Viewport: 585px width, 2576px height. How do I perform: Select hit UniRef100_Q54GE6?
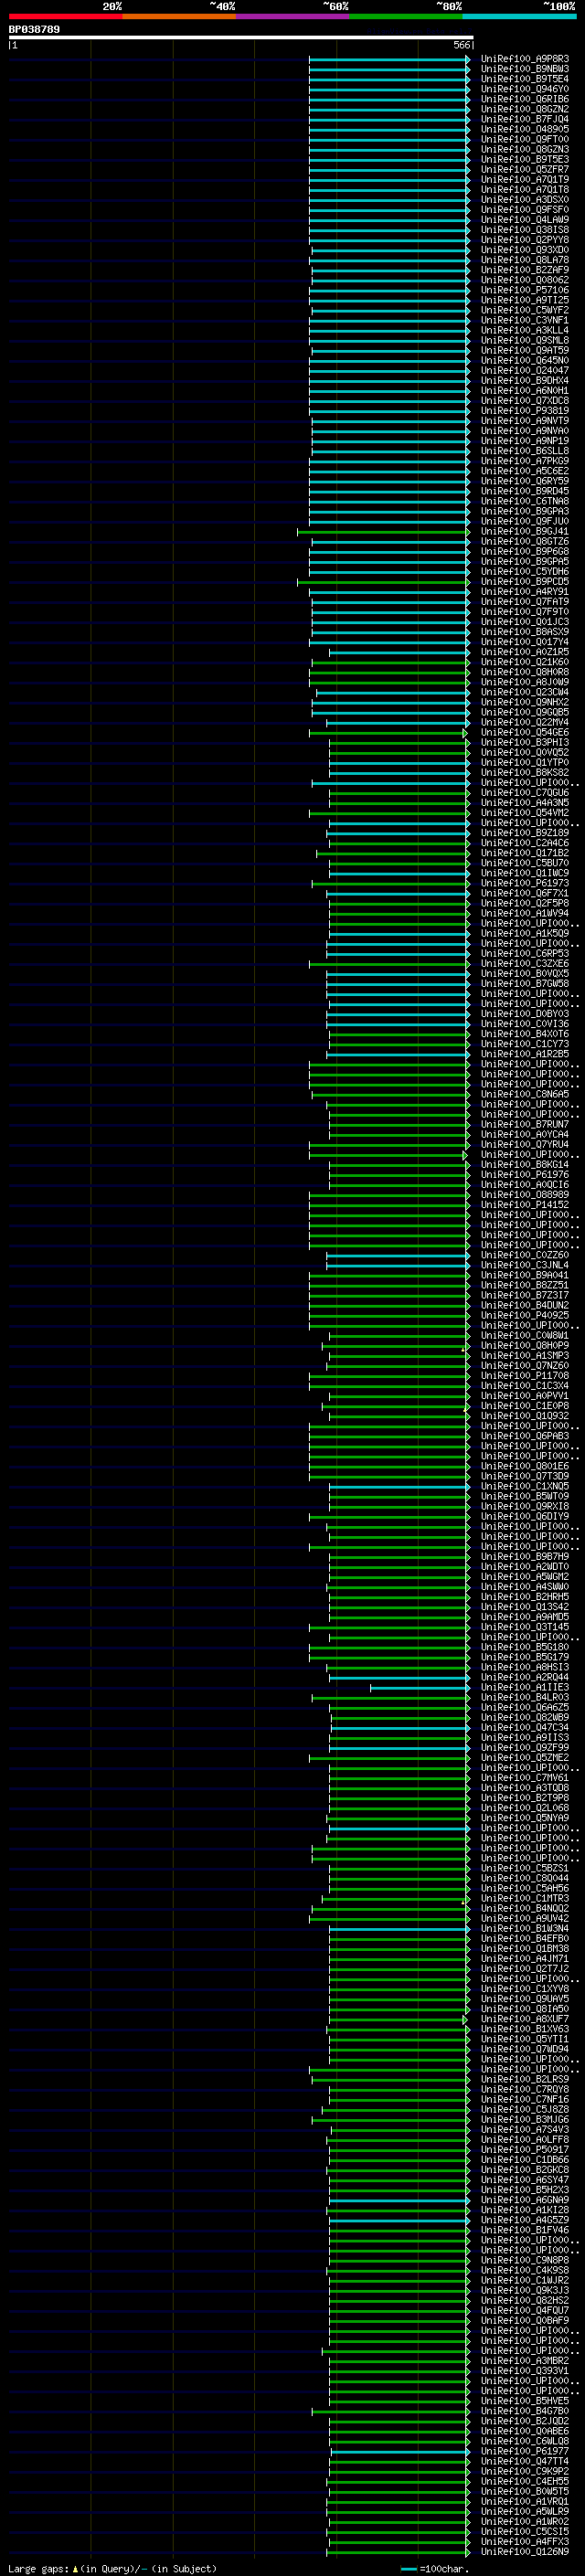click(x=524, y=733)
